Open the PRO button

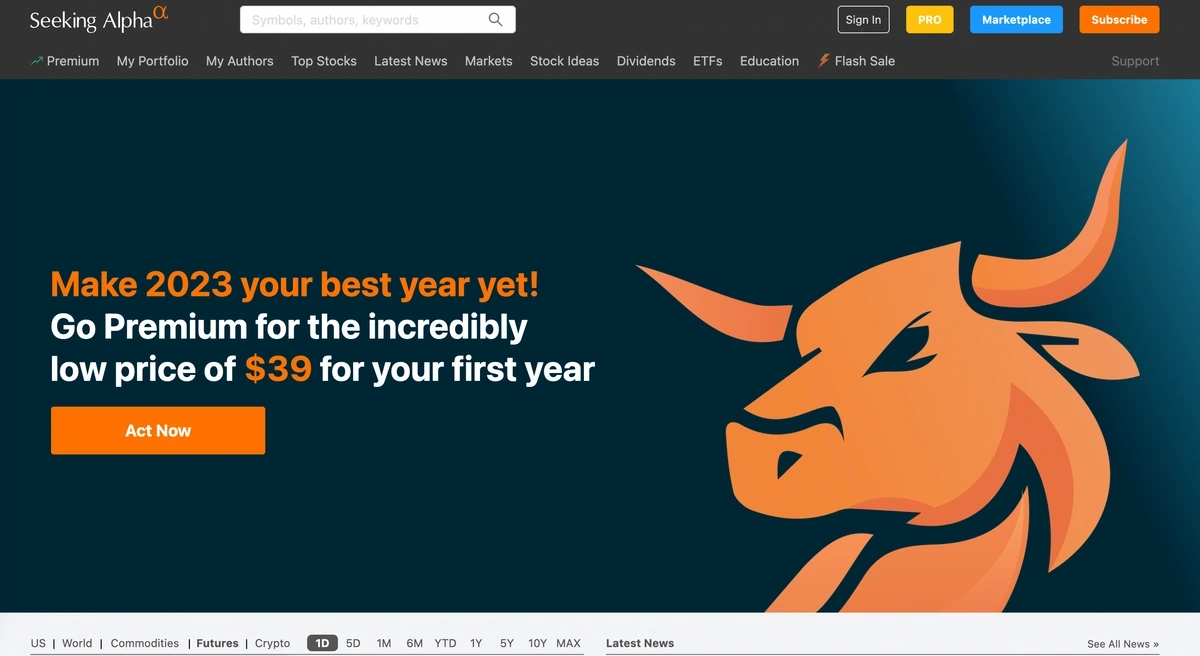click(x=930, y=20)
